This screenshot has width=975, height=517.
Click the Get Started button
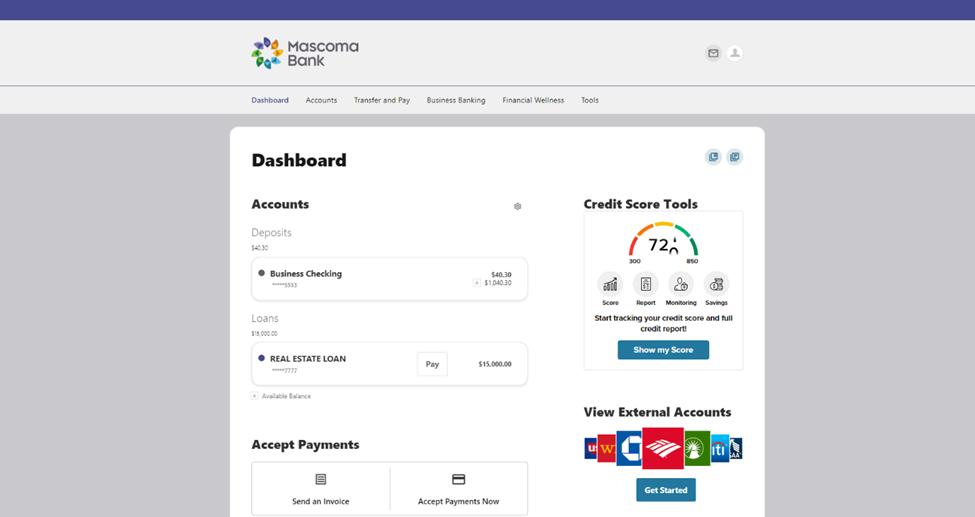665,490
